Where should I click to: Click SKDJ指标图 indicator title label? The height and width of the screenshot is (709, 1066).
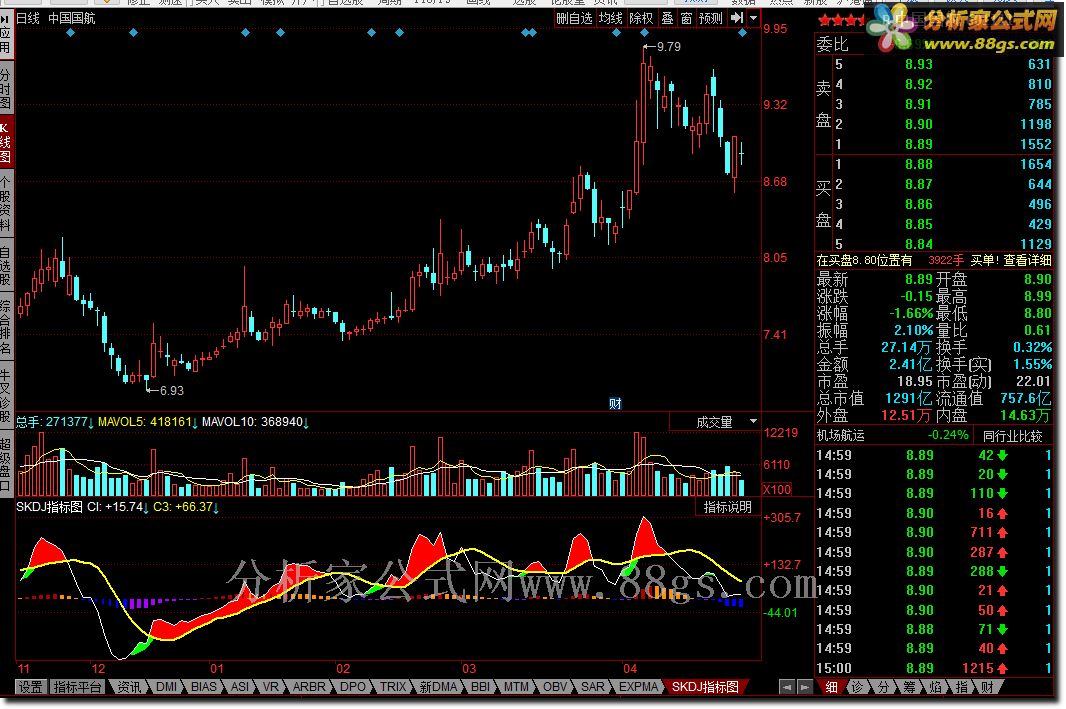click(49, 507)
